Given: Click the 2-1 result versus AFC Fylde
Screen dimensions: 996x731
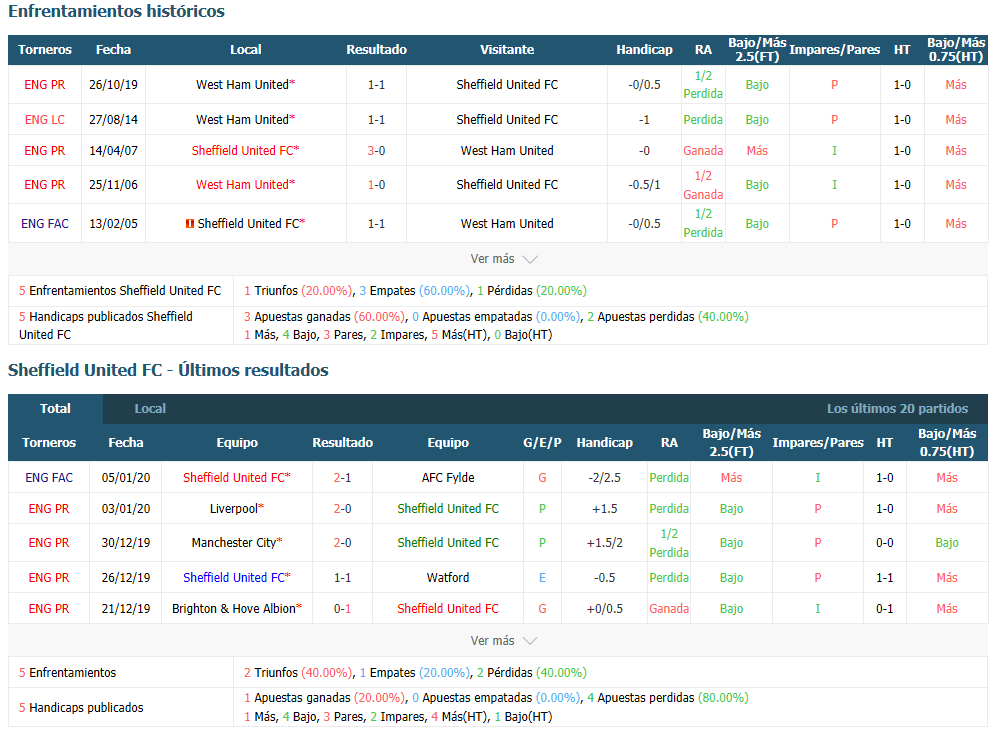Looking at the screenshot, I should 342,478.
